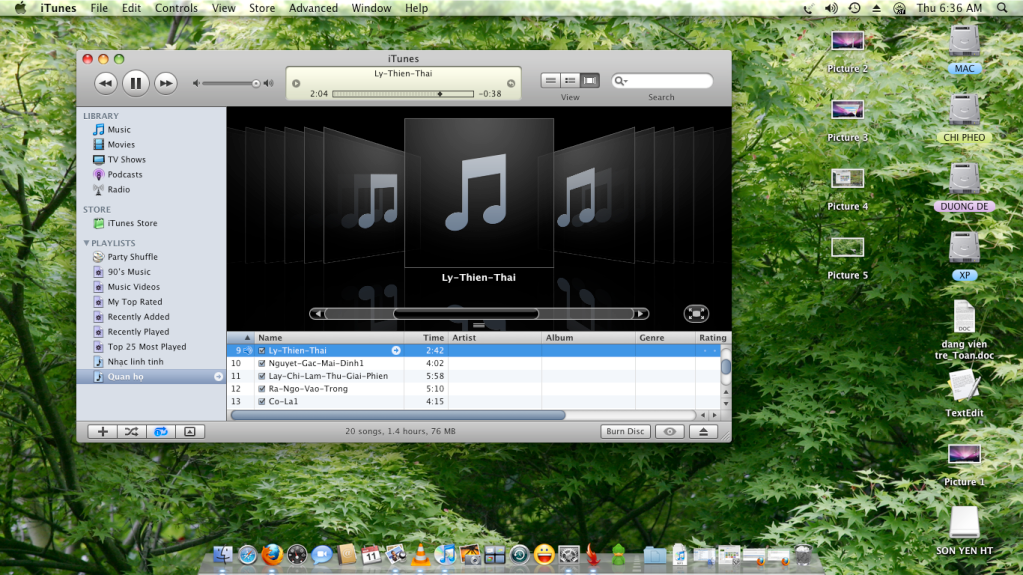The width and height of the screenshot is (1023, 575).
Task: Select My Top Rated playlist
Action: (x=134, y=302)
